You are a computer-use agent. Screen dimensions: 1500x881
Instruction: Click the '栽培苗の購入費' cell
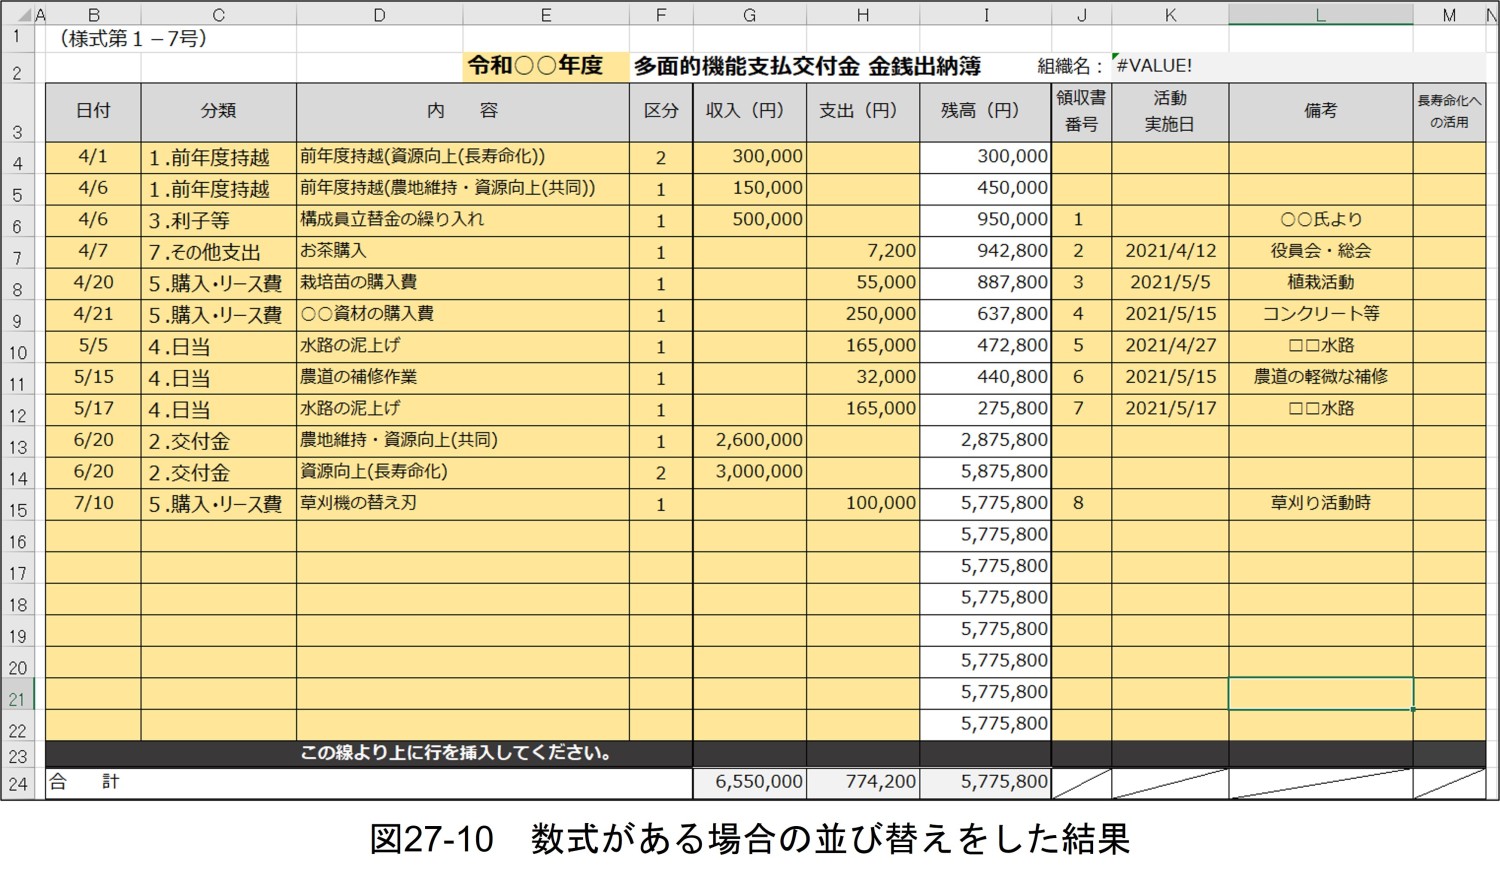[463, 283]
